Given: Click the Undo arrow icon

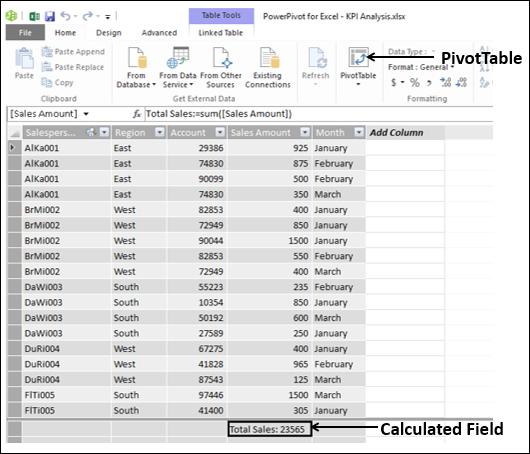Looking at the screenshot, I should point(65,16).
